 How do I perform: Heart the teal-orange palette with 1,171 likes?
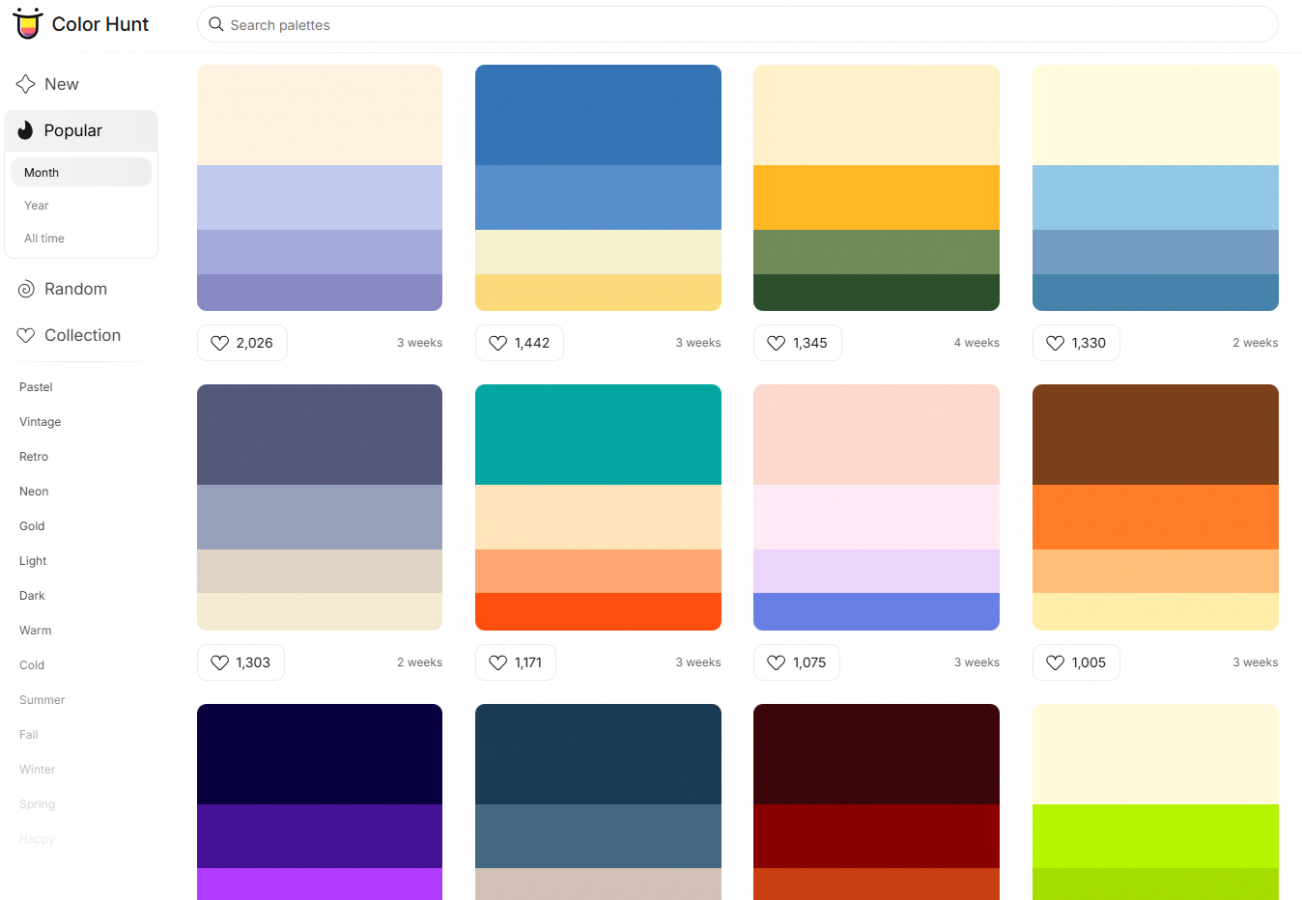tap(515, 662)
